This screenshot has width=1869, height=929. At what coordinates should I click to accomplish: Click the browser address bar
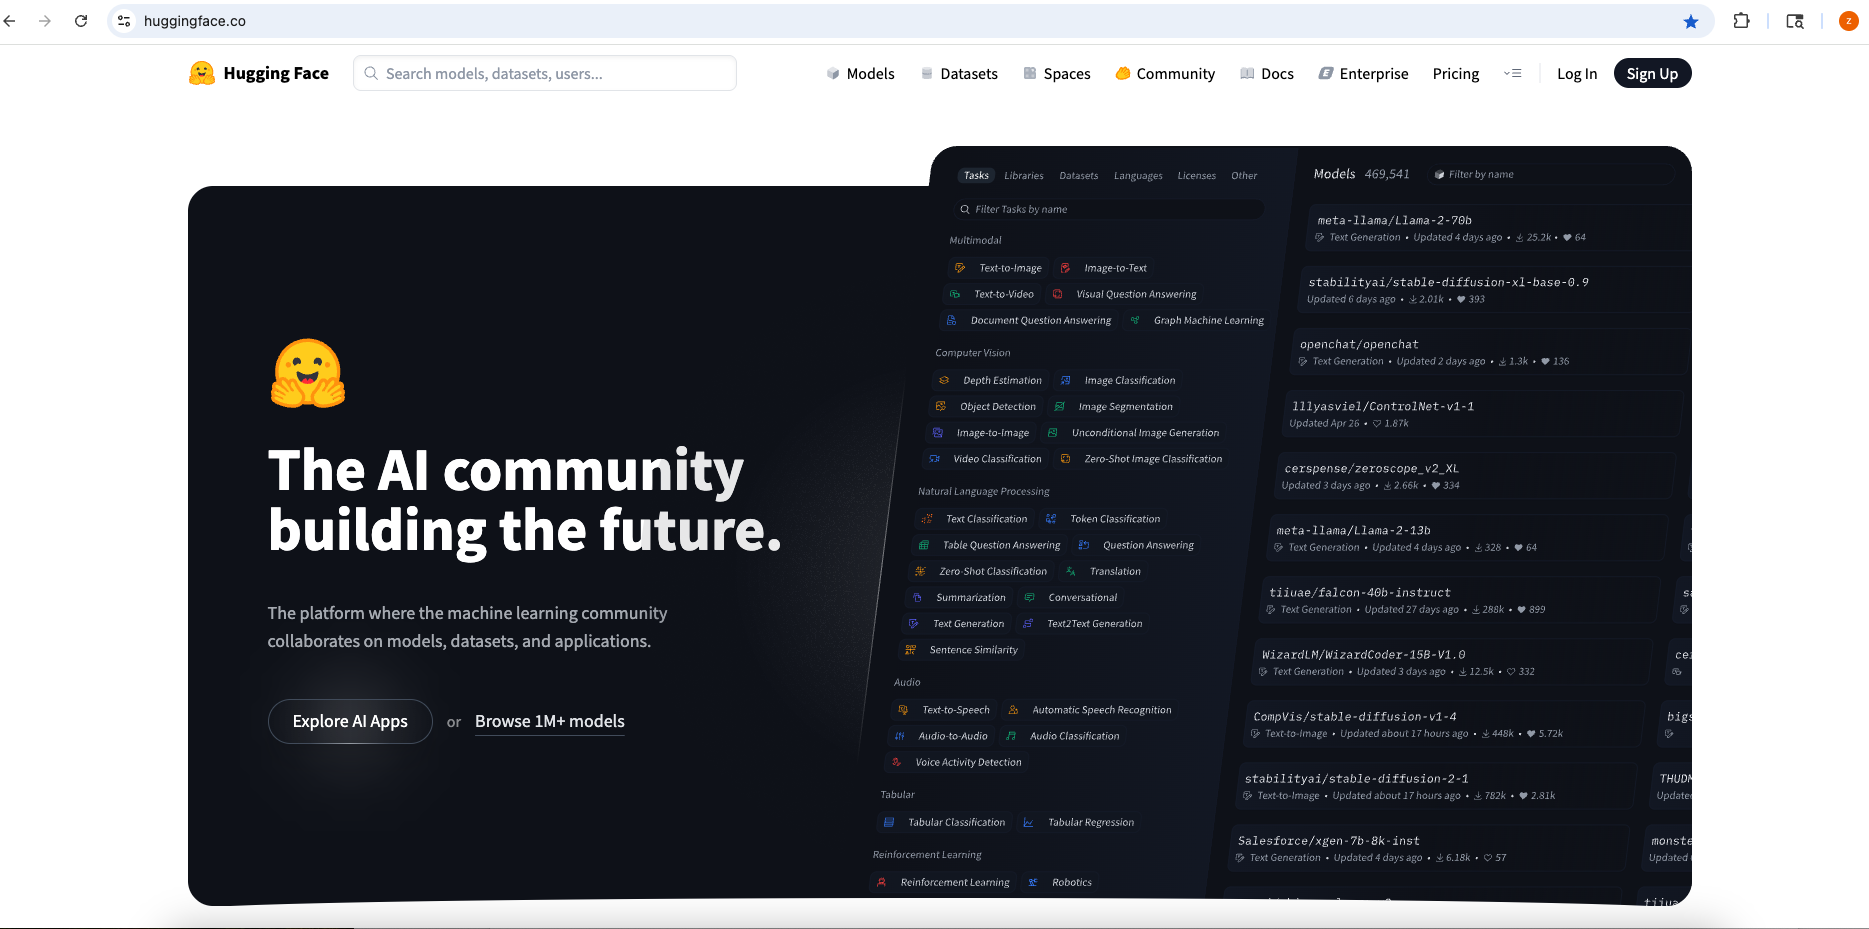[x=400, y=20]
